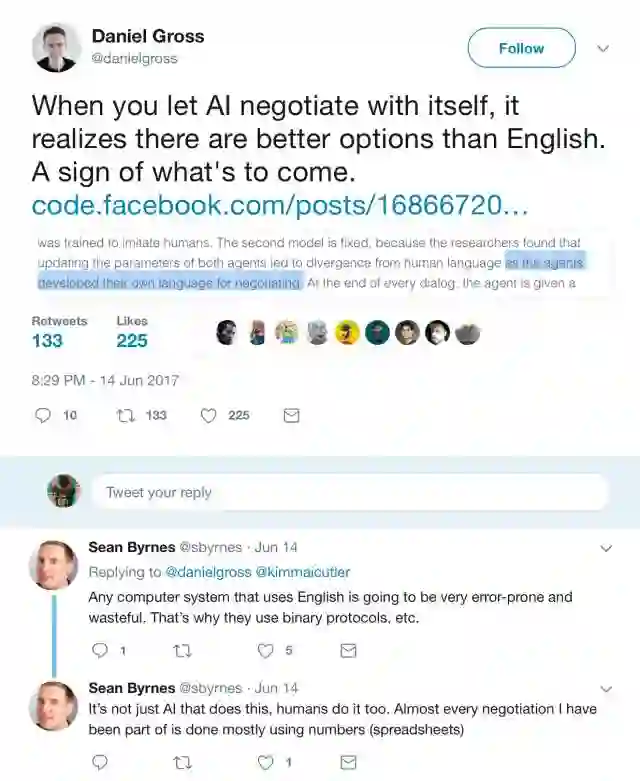Expand options chevron on the second Sean Byrnes reply

click(606, 689)
